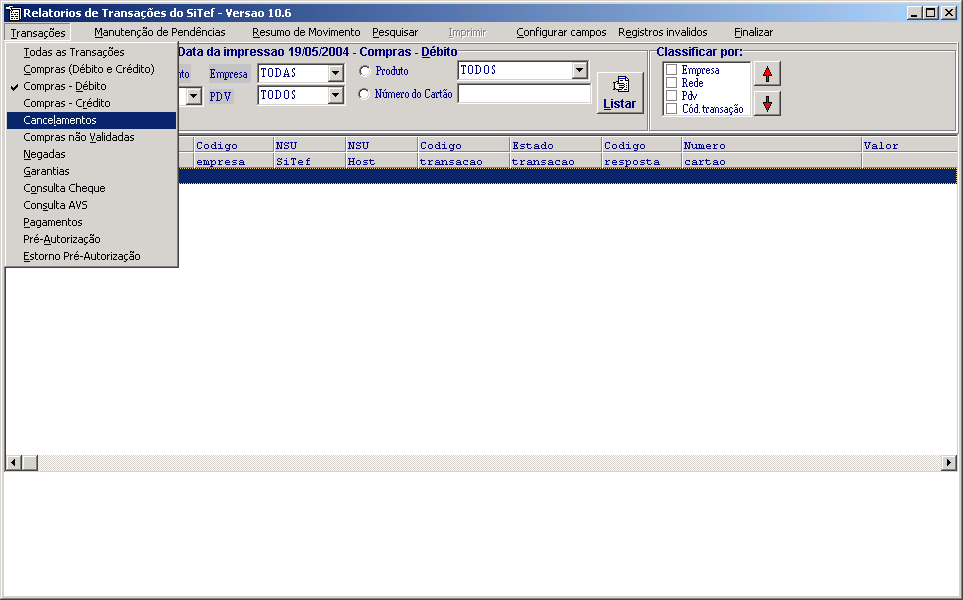Select the highlighted blue table row

click(x=567, y=176)
